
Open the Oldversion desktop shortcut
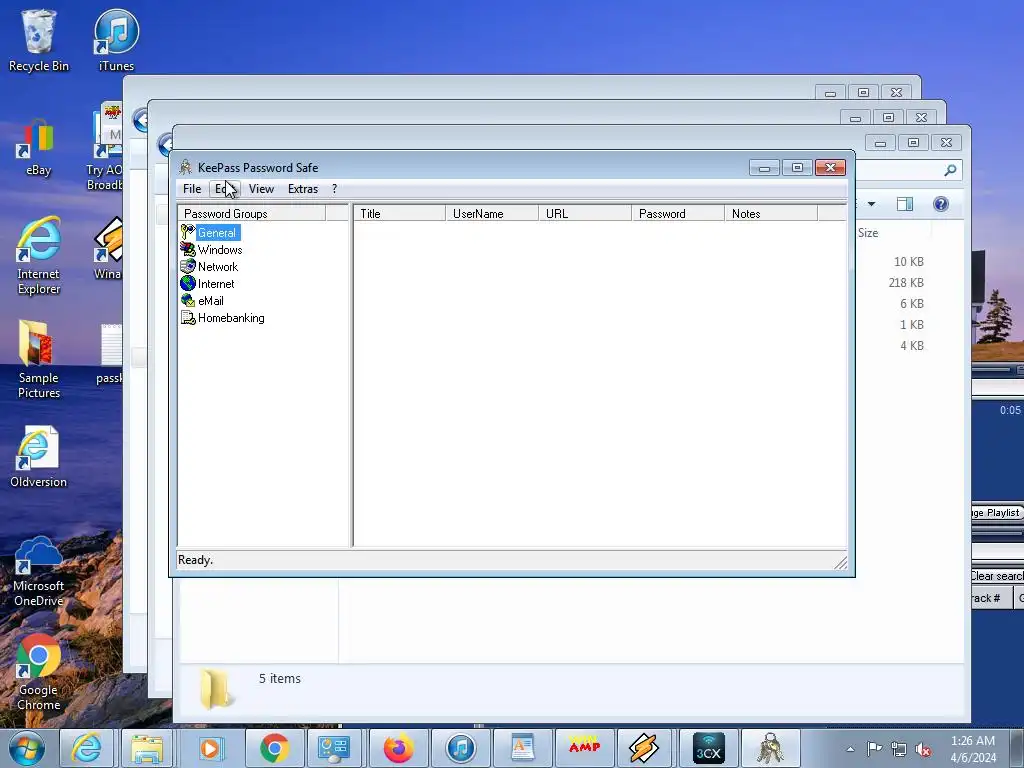39,457
